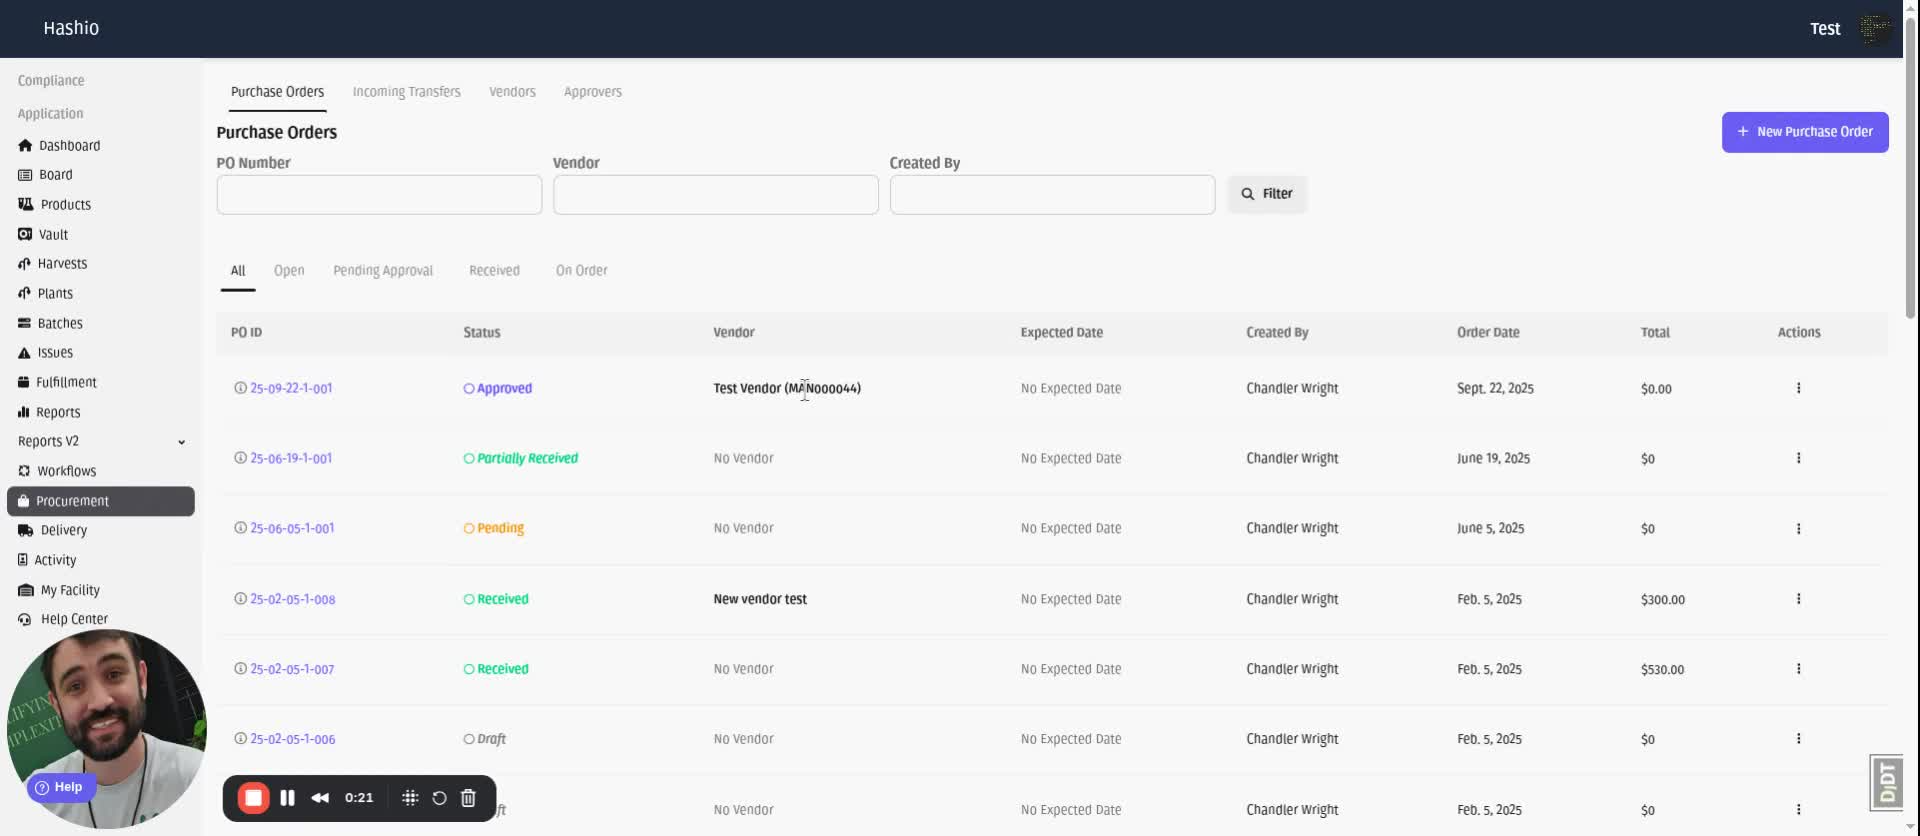Pause the screen recording
1920x836 pixels.
coord(287,798)
